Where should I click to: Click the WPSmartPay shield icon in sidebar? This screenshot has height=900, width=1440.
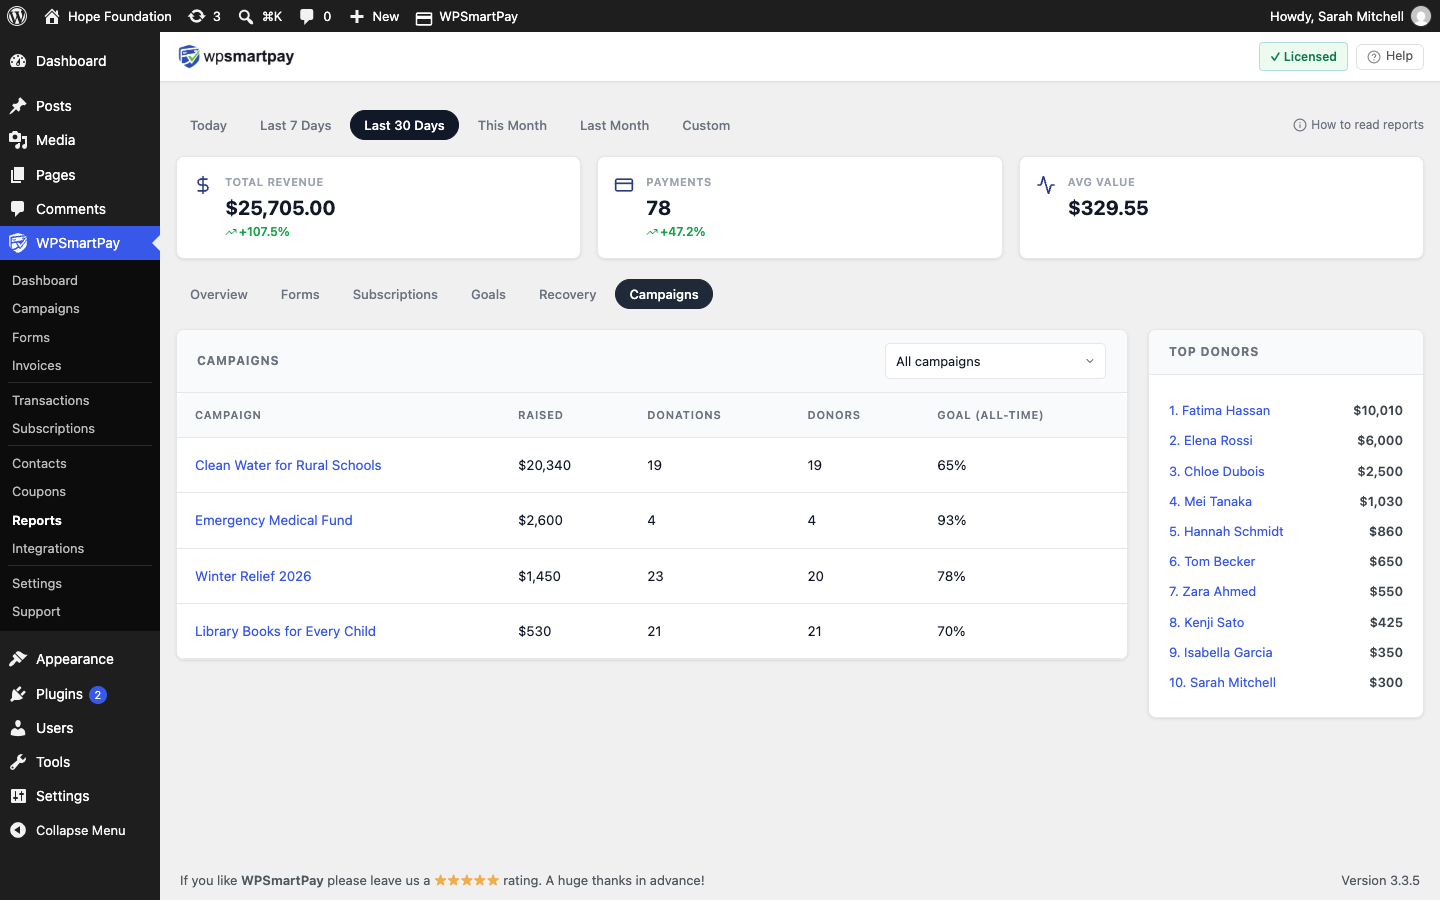[18, 243]
